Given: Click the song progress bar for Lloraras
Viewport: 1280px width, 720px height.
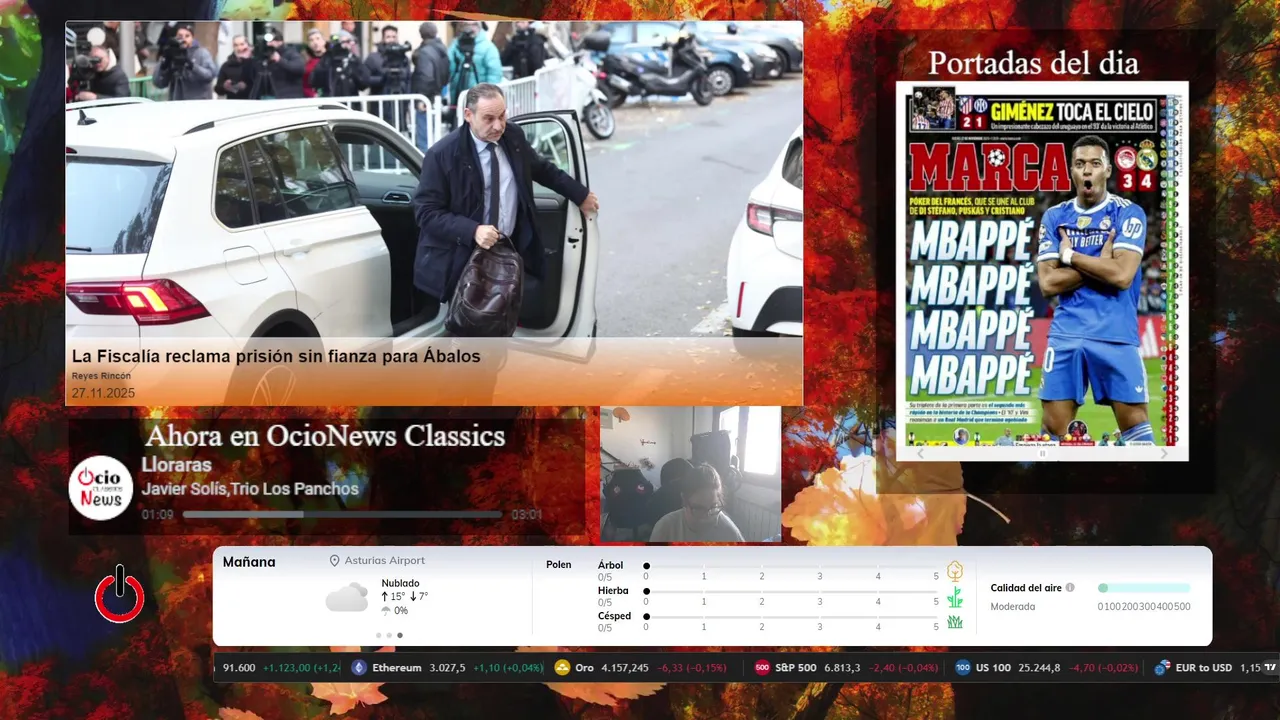Looking at the screenshot, I should (x=342, y=515).
